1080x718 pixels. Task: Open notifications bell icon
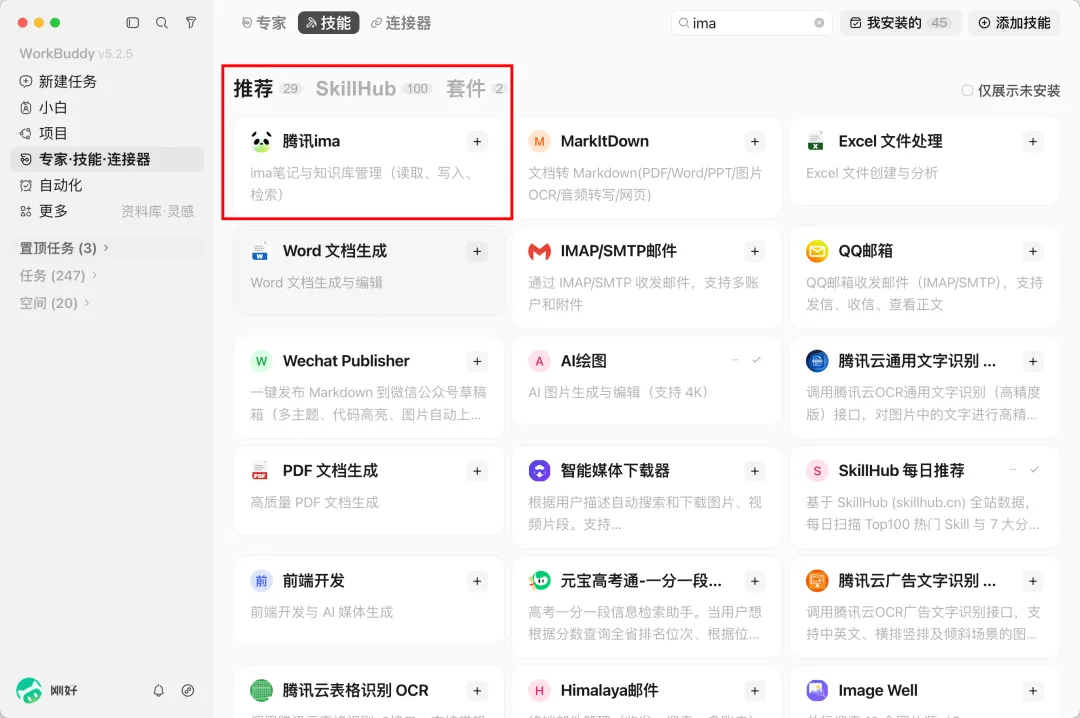pyautogui.click(x=158, y=690)
